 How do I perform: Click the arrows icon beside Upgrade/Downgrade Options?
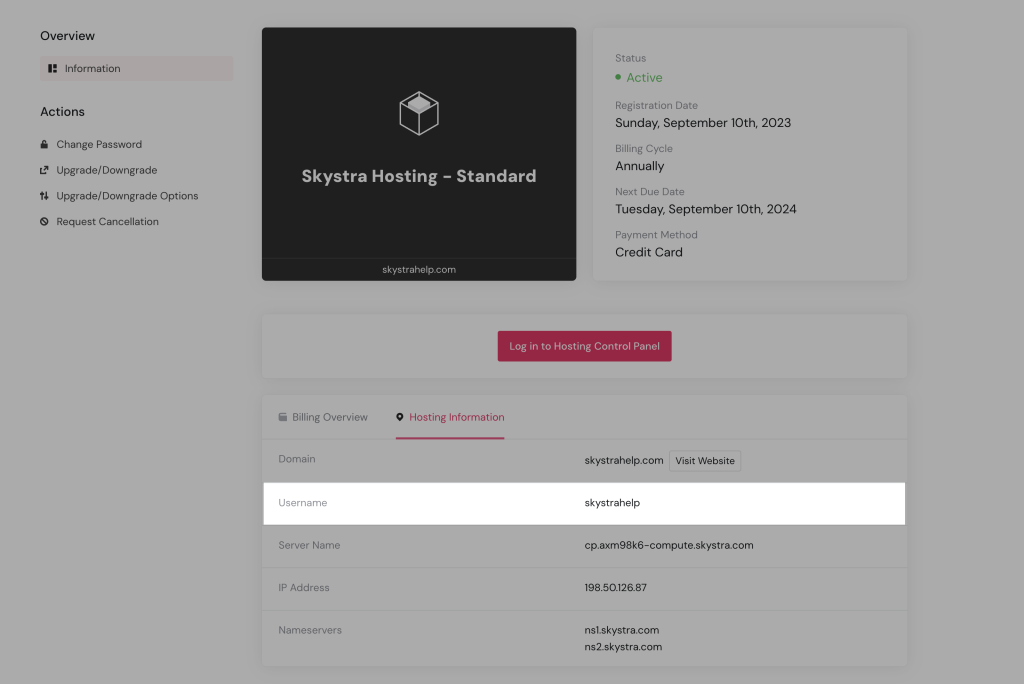pyautogui.click(x=44, y=196)
